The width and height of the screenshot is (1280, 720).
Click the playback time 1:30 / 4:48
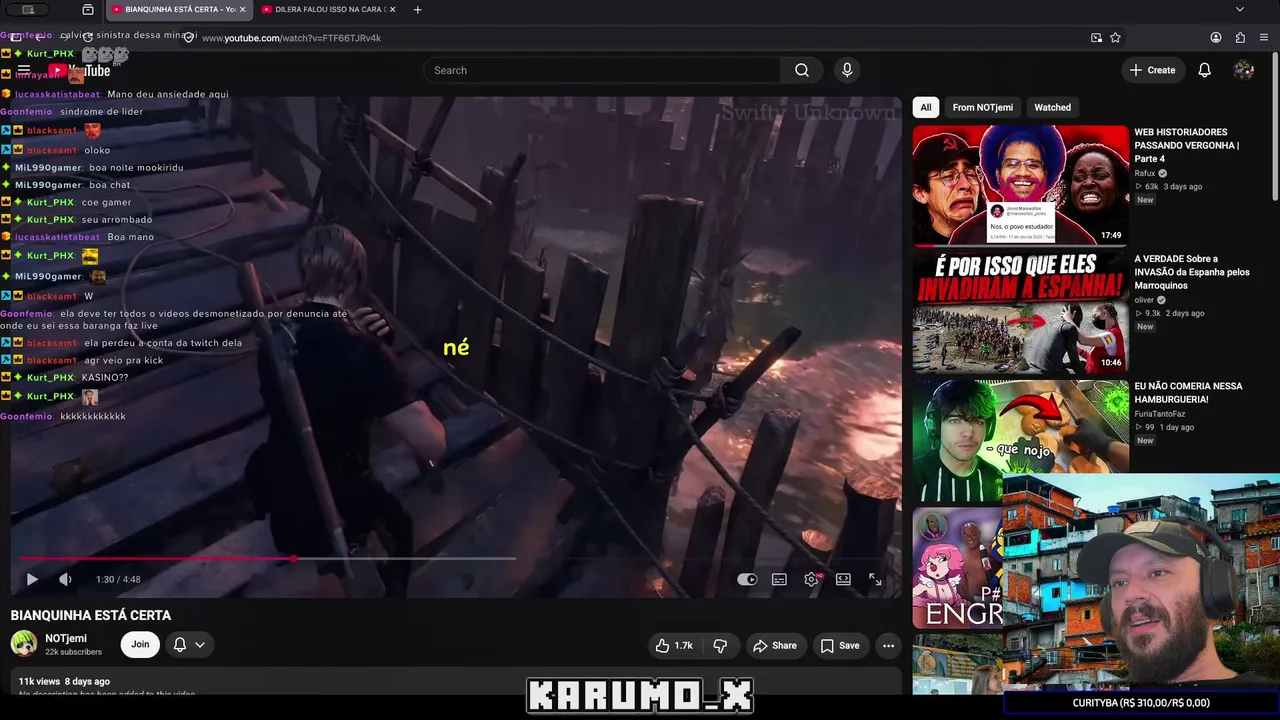pyautogui.click(x=118, y=579)
